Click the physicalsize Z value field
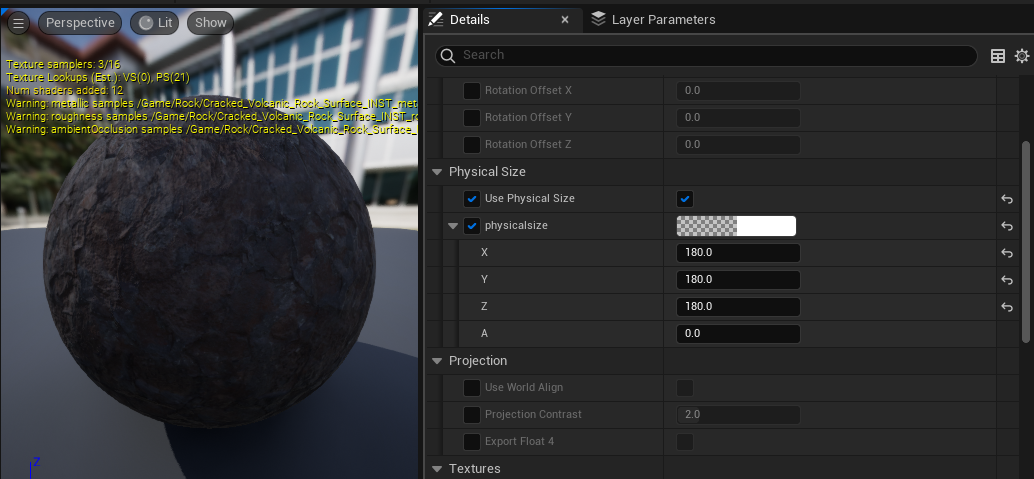 (738, 307)
